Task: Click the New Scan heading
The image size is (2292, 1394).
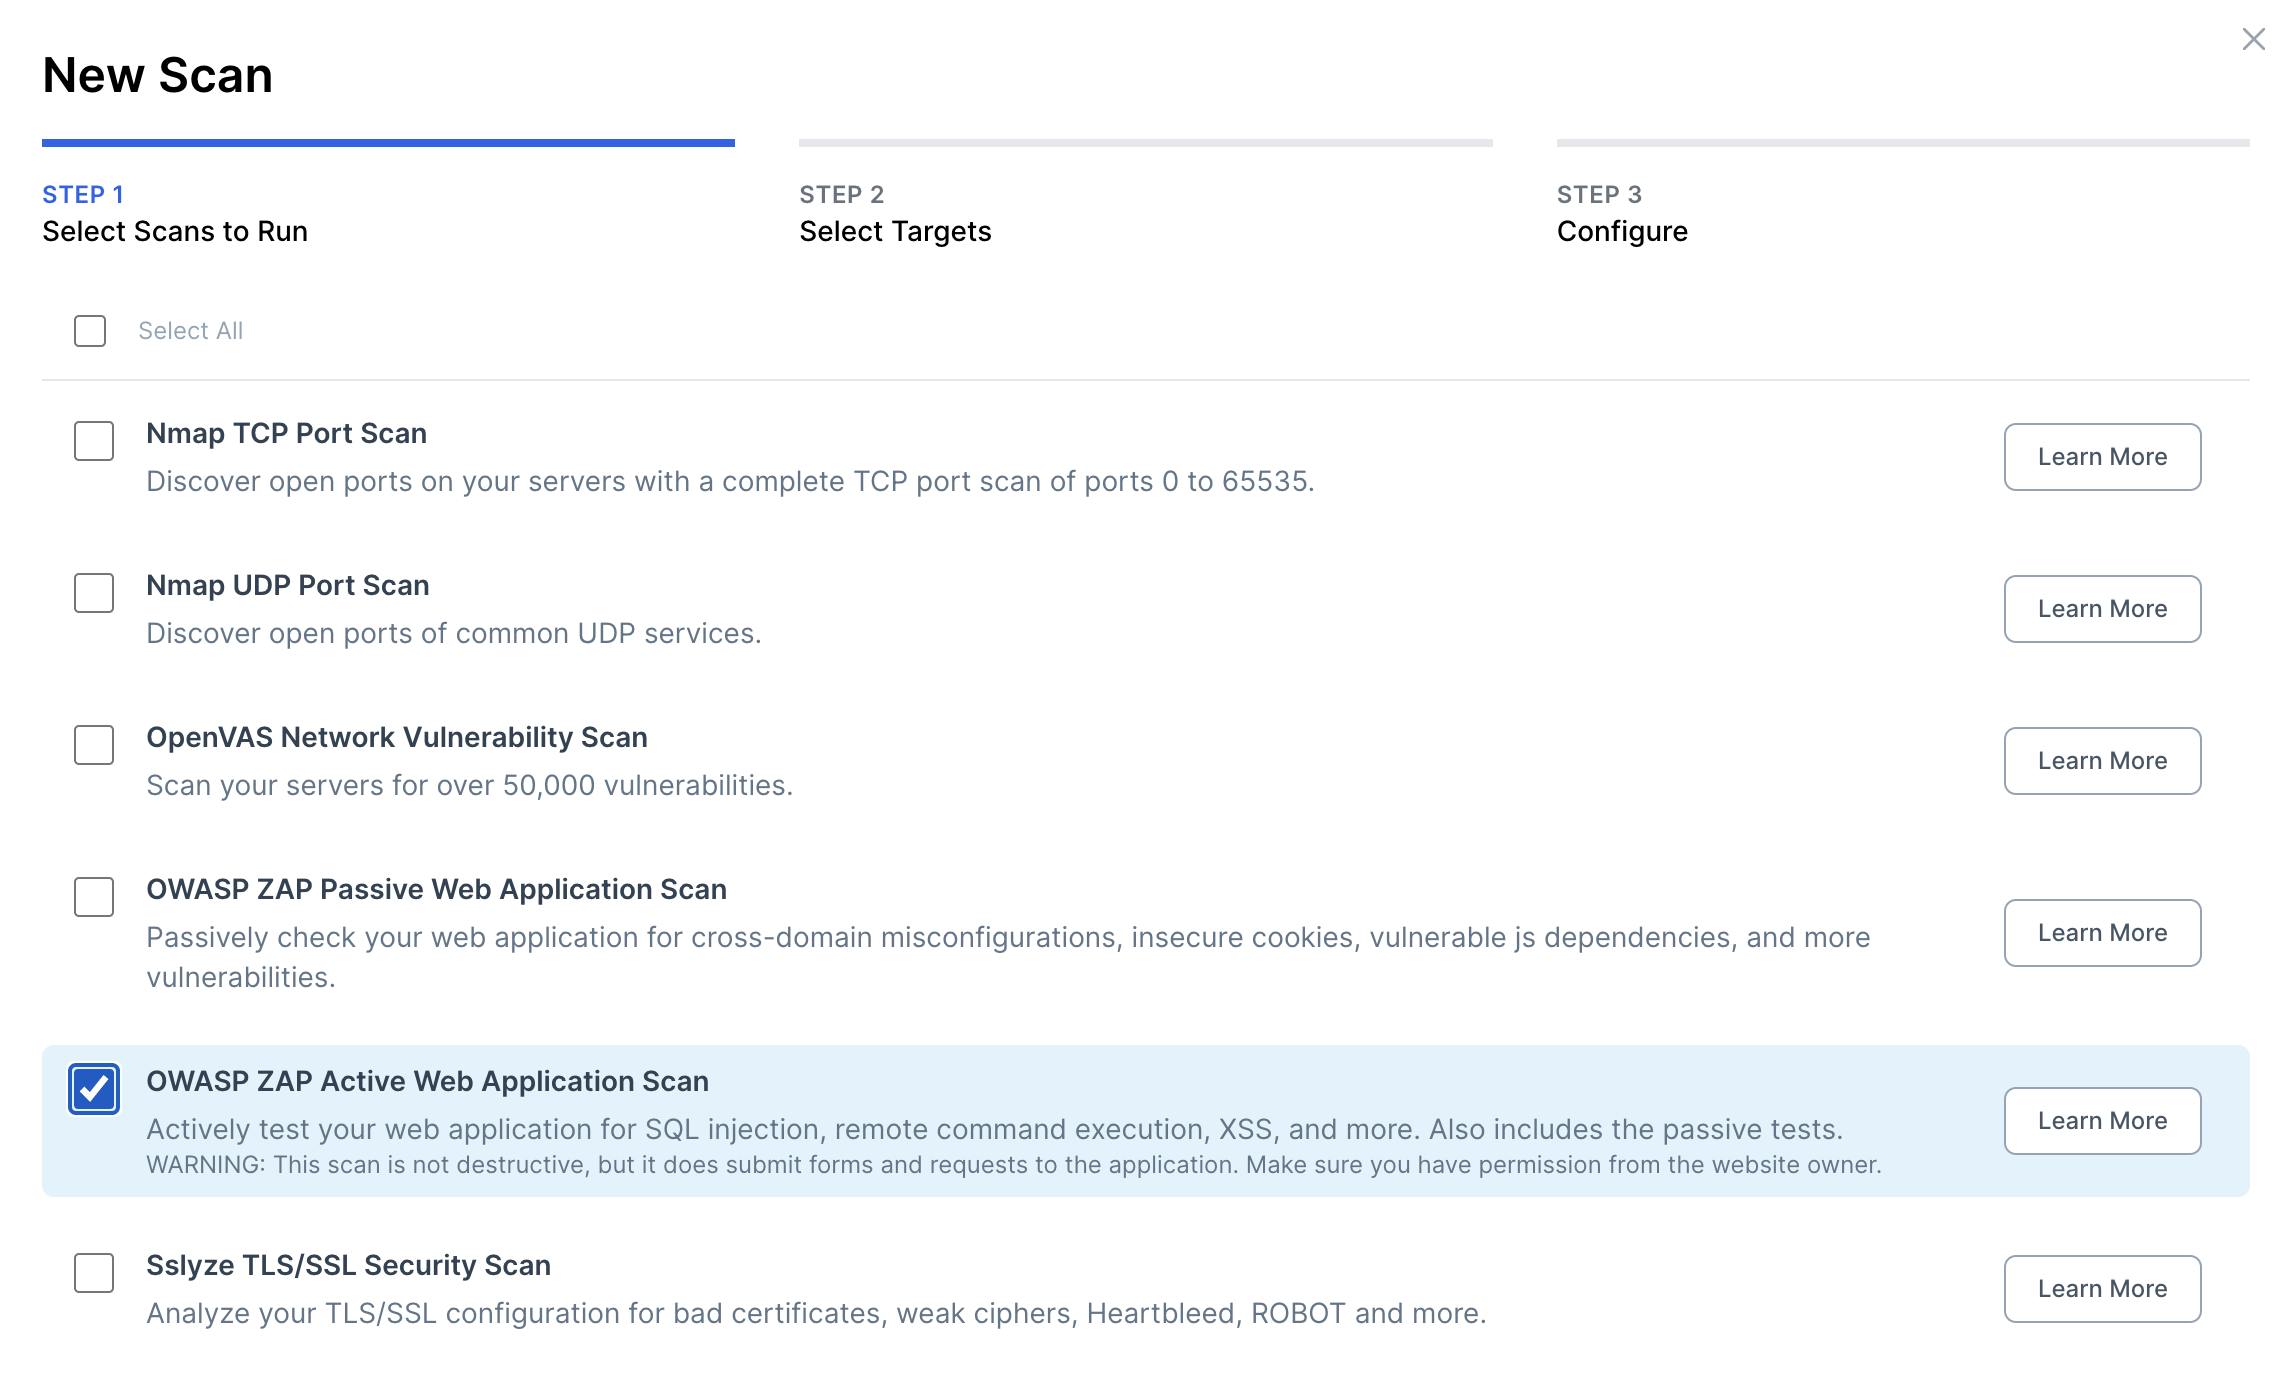Action: point(157,75)
